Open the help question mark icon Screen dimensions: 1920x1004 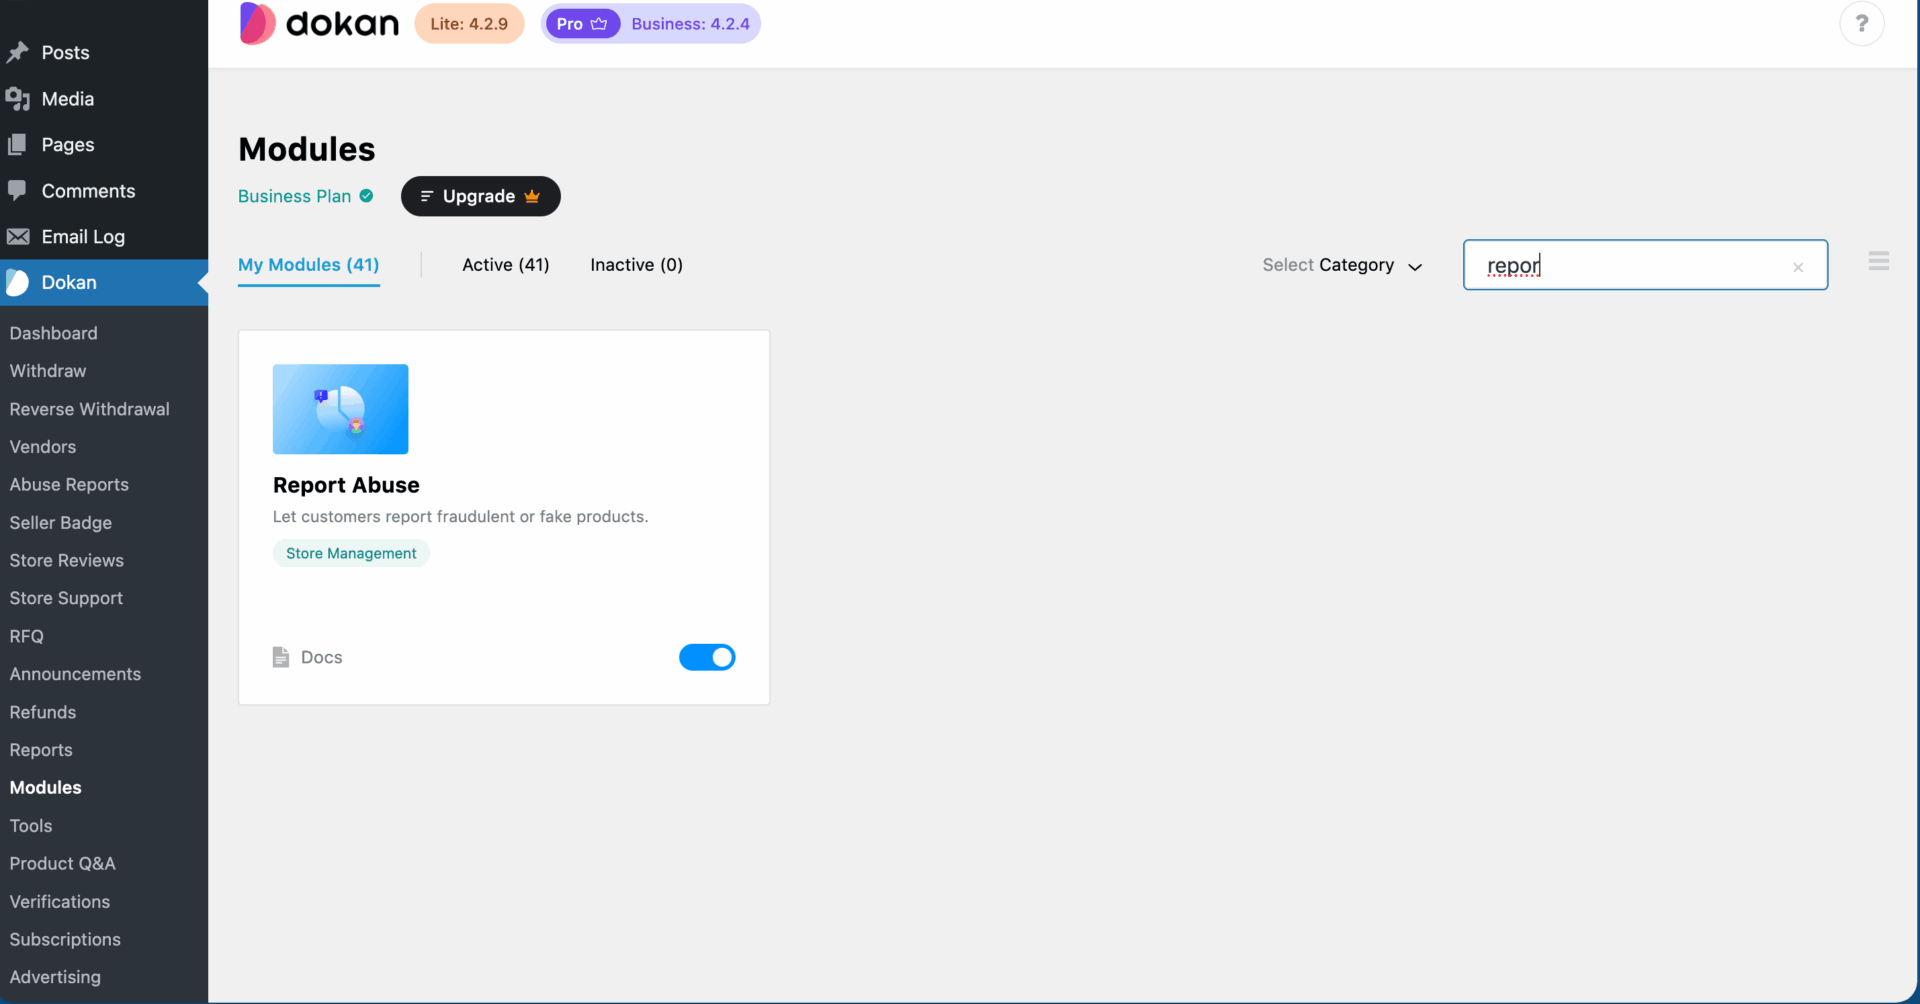coord(1861,23)
